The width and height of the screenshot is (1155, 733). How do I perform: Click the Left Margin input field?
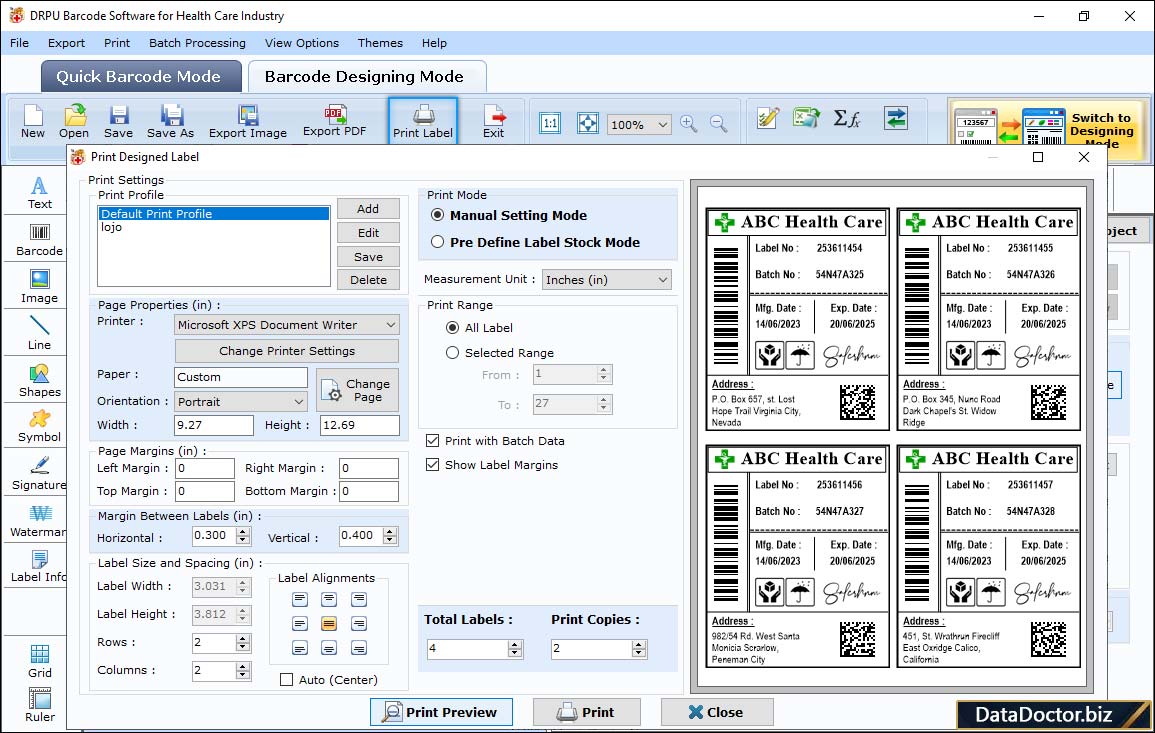[x=205, y=469]
